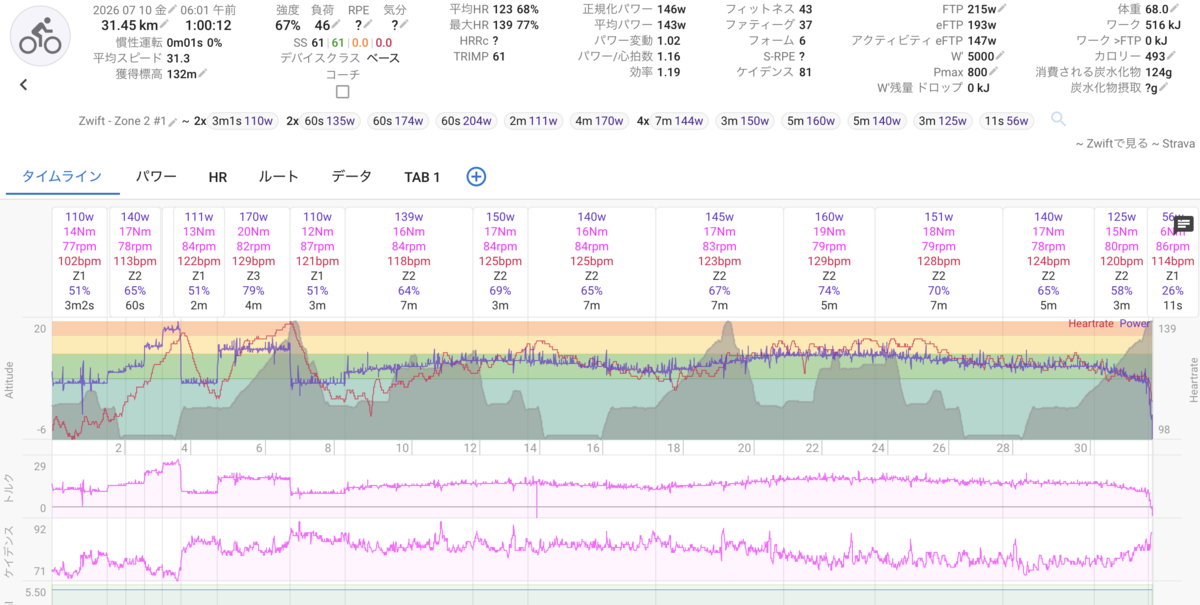Click the 150w 3m interval card
Viewport: 1200px width, 605px height.
click(x=500, y=262)
